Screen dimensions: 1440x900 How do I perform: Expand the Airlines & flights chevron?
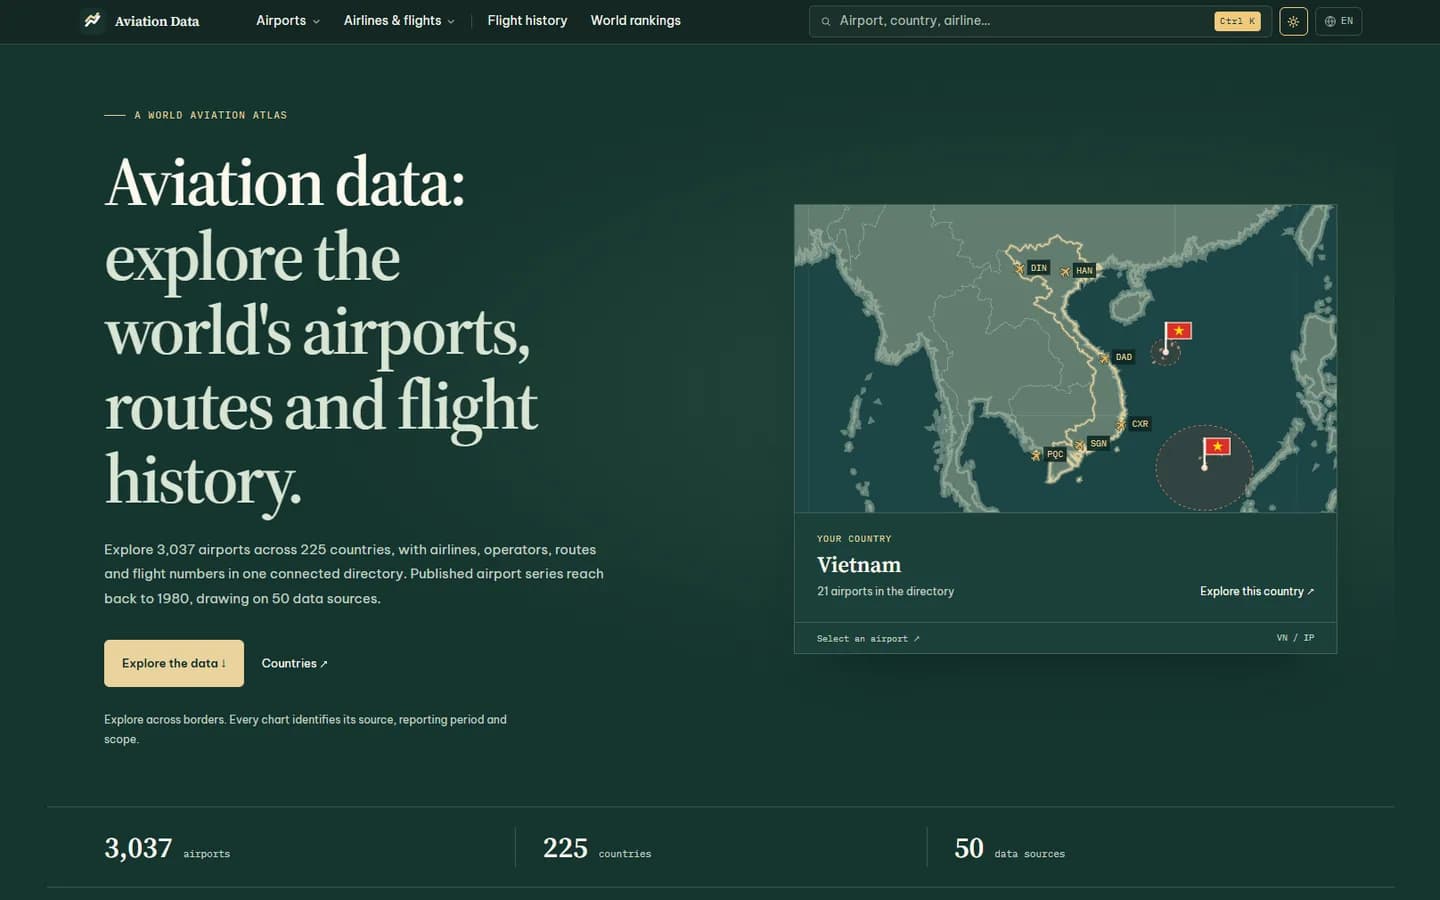click(451, 21)
